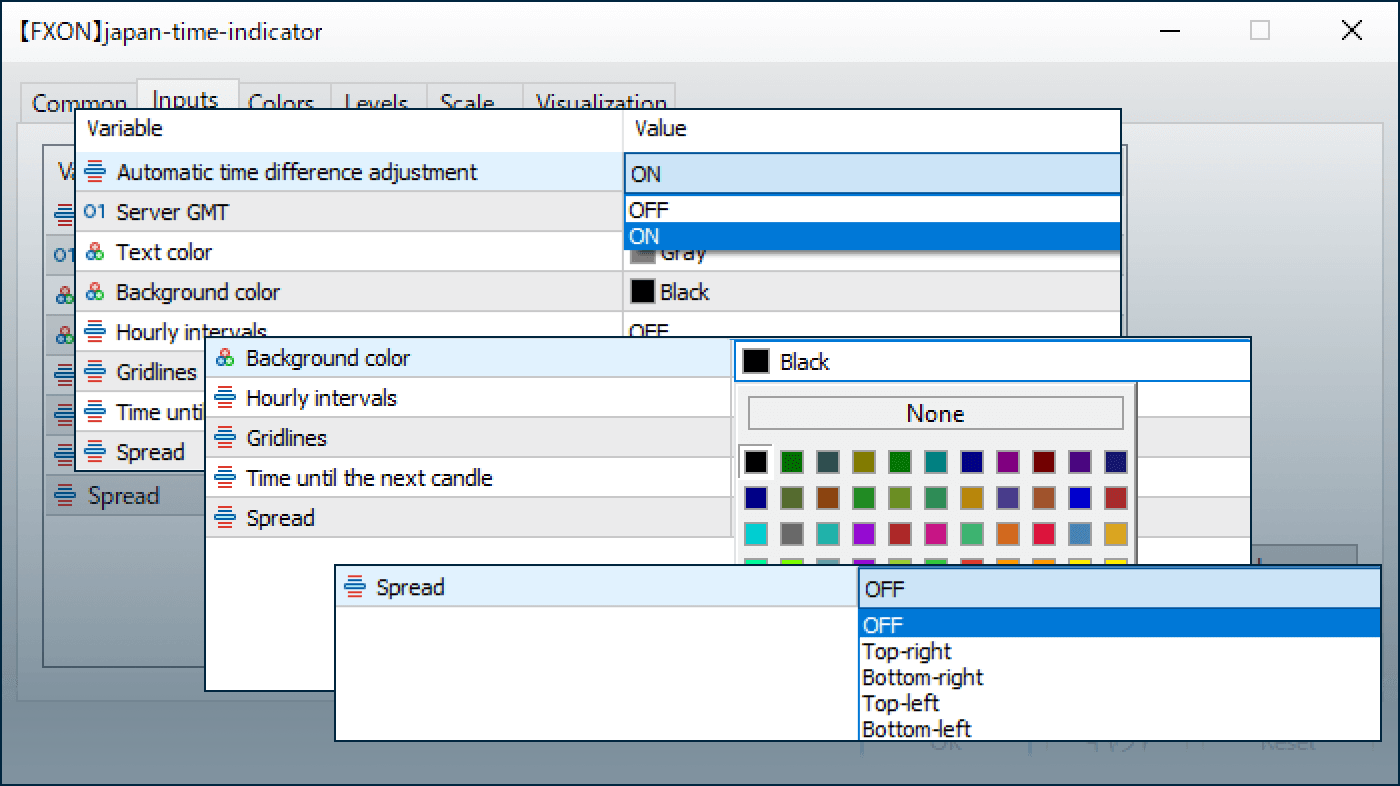Pick the olive swatch in the palette
The height and width of the screenshot is (786, 1400).
point(864,461)
